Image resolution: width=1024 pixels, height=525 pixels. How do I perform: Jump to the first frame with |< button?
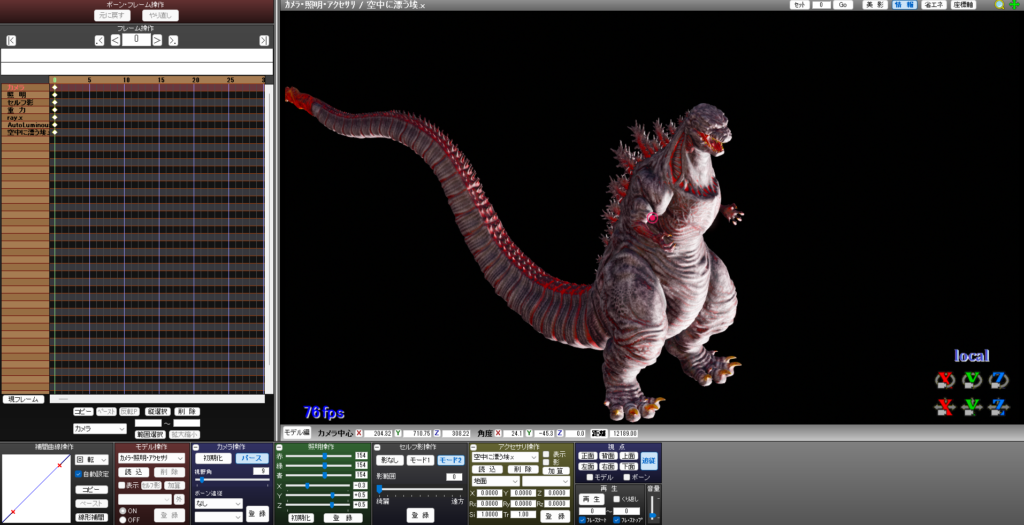10,40
